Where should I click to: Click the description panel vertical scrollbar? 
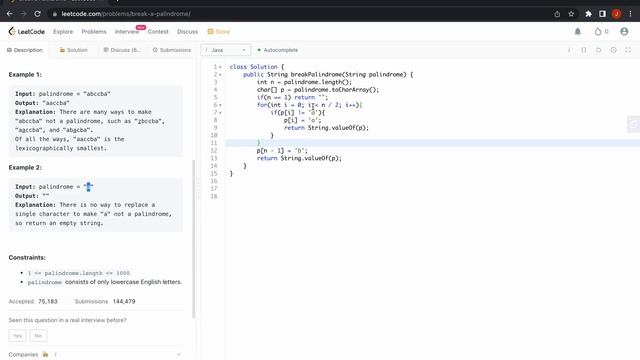(193, 239)
